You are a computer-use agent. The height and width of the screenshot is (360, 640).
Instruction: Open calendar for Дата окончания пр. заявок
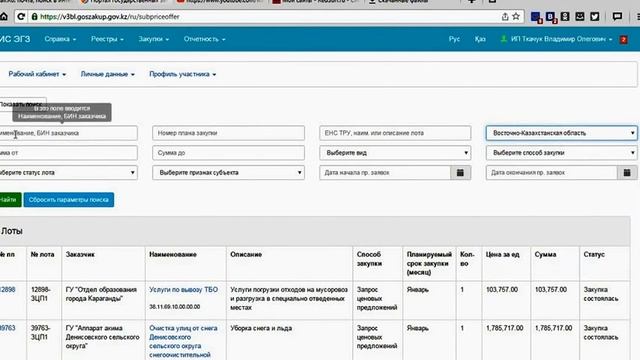[x=627, y=173]
